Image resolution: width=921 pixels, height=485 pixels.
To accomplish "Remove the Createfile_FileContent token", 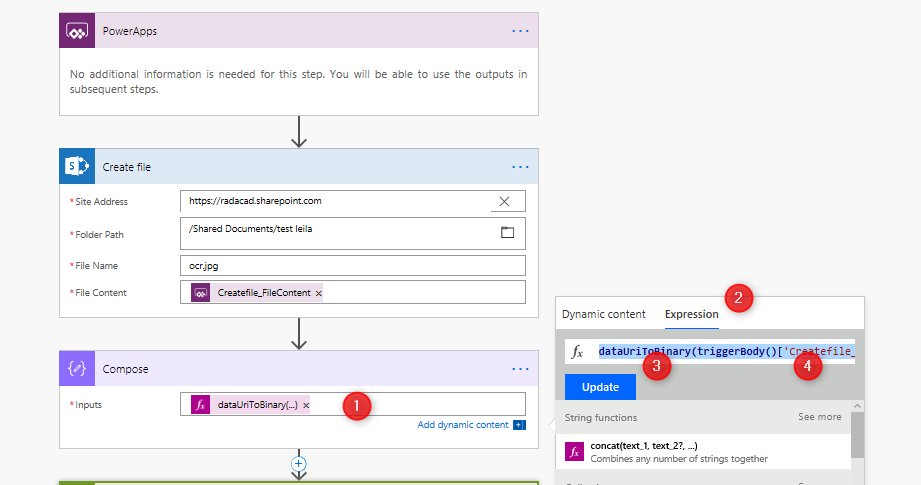I will point(318,293).
